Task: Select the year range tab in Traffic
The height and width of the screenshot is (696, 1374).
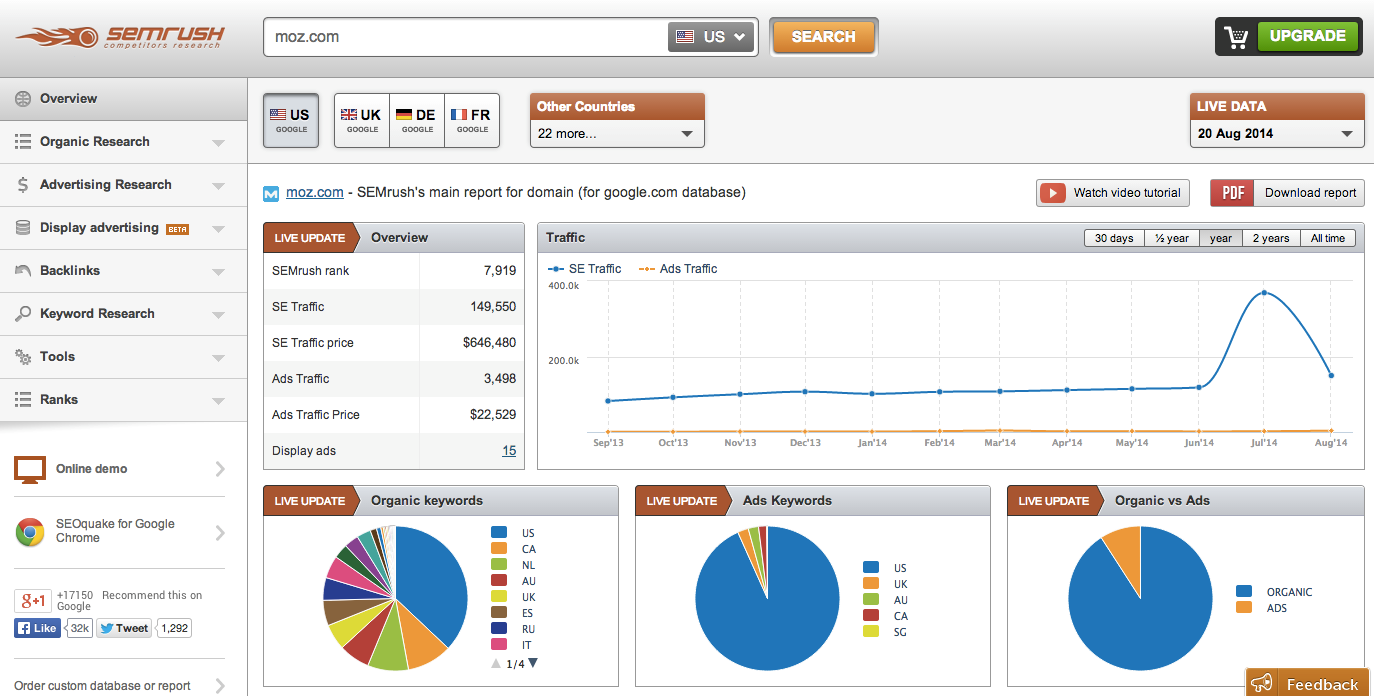Action: tap(1220, 238)
